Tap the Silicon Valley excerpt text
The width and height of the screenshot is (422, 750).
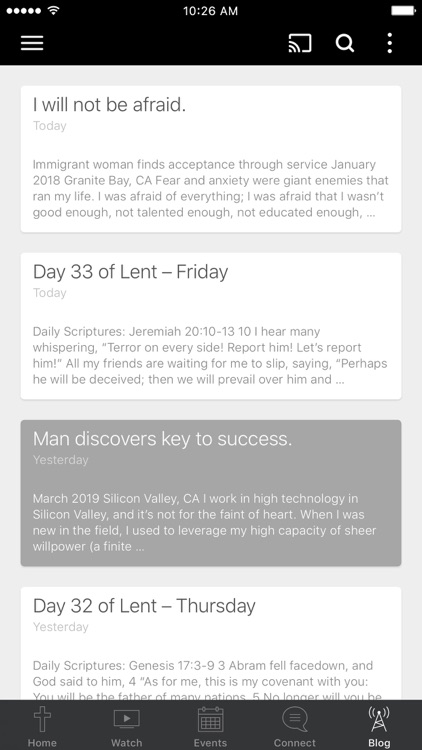204,522
